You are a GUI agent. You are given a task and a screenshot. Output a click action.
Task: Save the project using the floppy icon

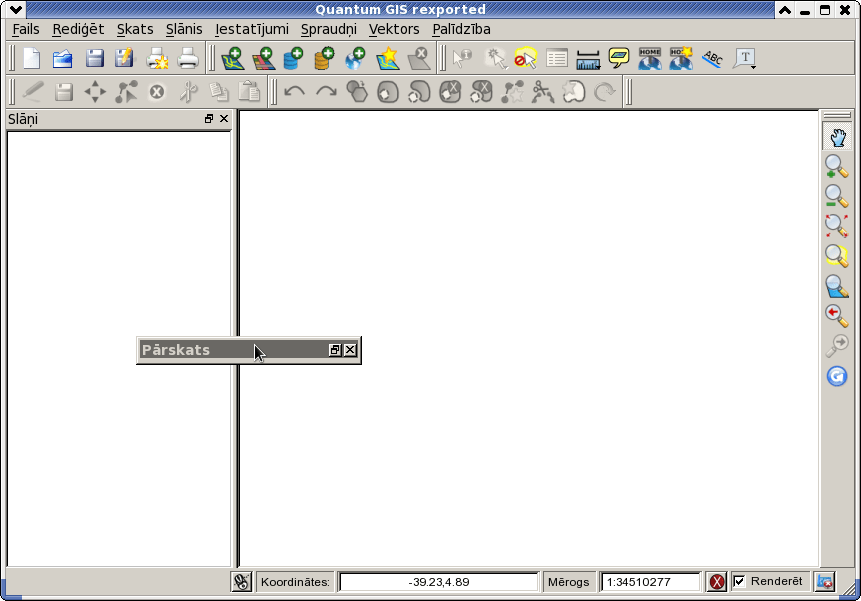tap(94, 58)
